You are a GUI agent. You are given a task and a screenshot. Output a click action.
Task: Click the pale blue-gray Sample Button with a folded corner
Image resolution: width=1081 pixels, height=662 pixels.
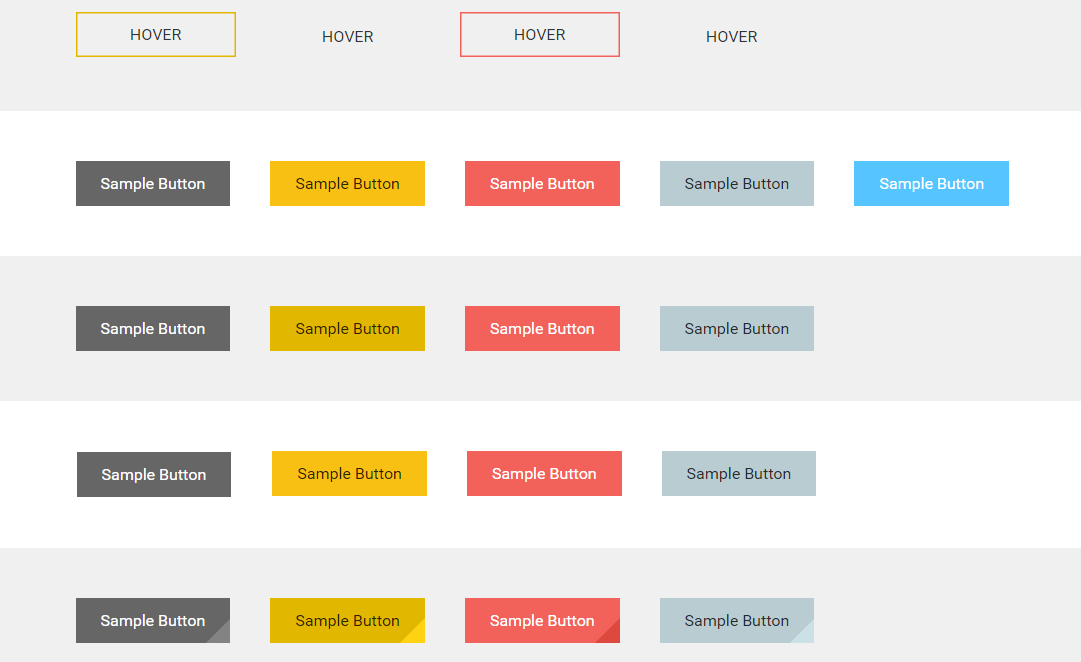737,621
